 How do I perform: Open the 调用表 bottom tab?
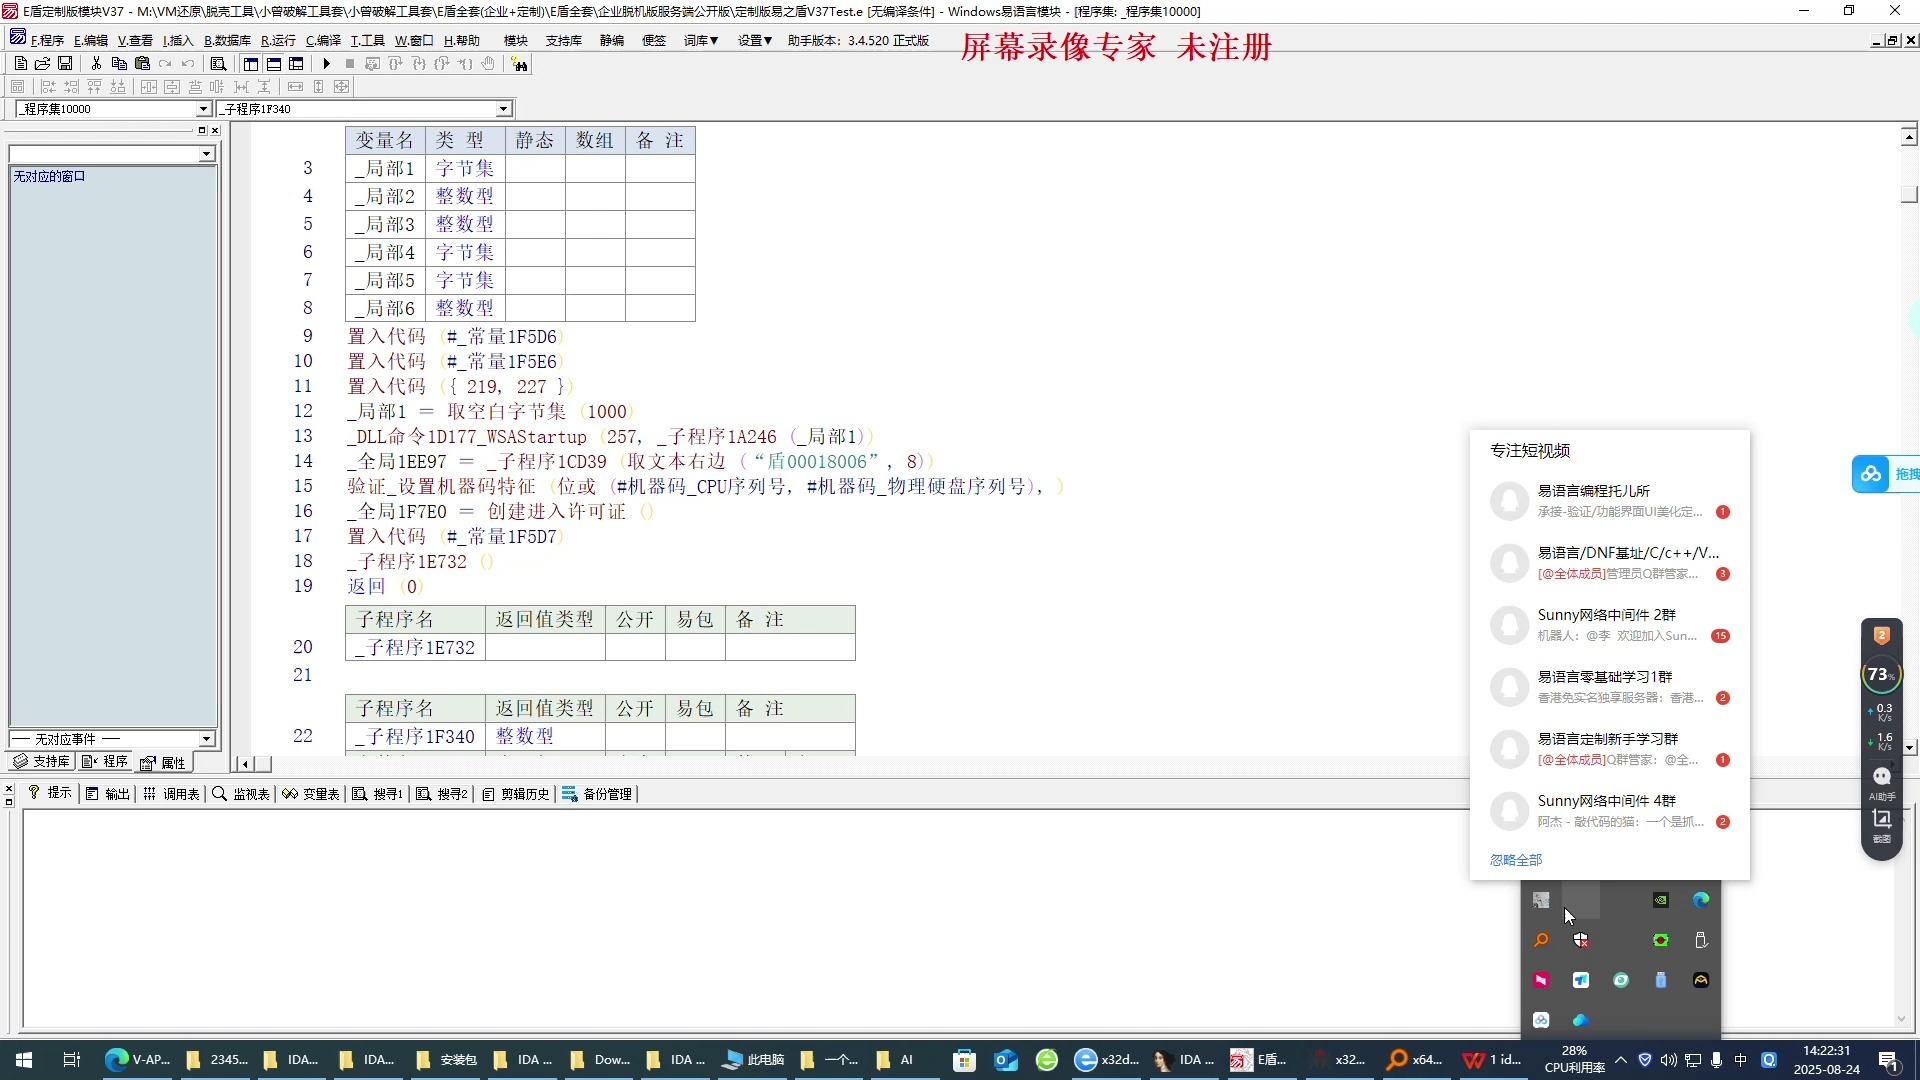pos(171,793)
